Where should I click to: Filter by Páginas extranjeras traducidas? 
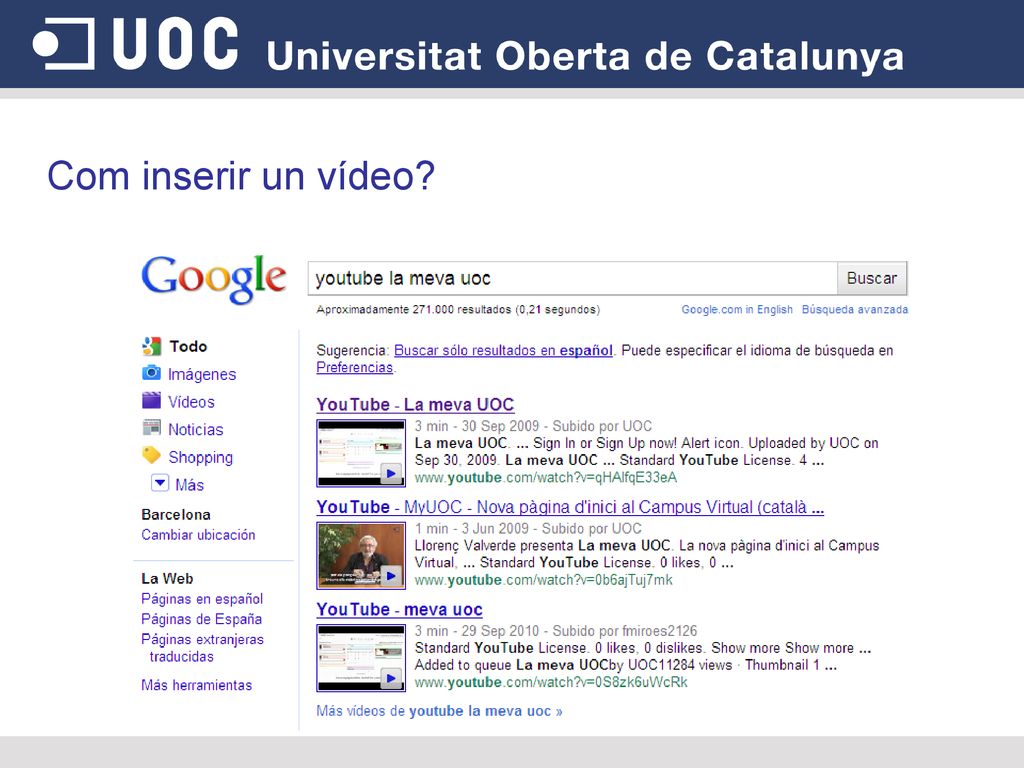coord(202,648)
